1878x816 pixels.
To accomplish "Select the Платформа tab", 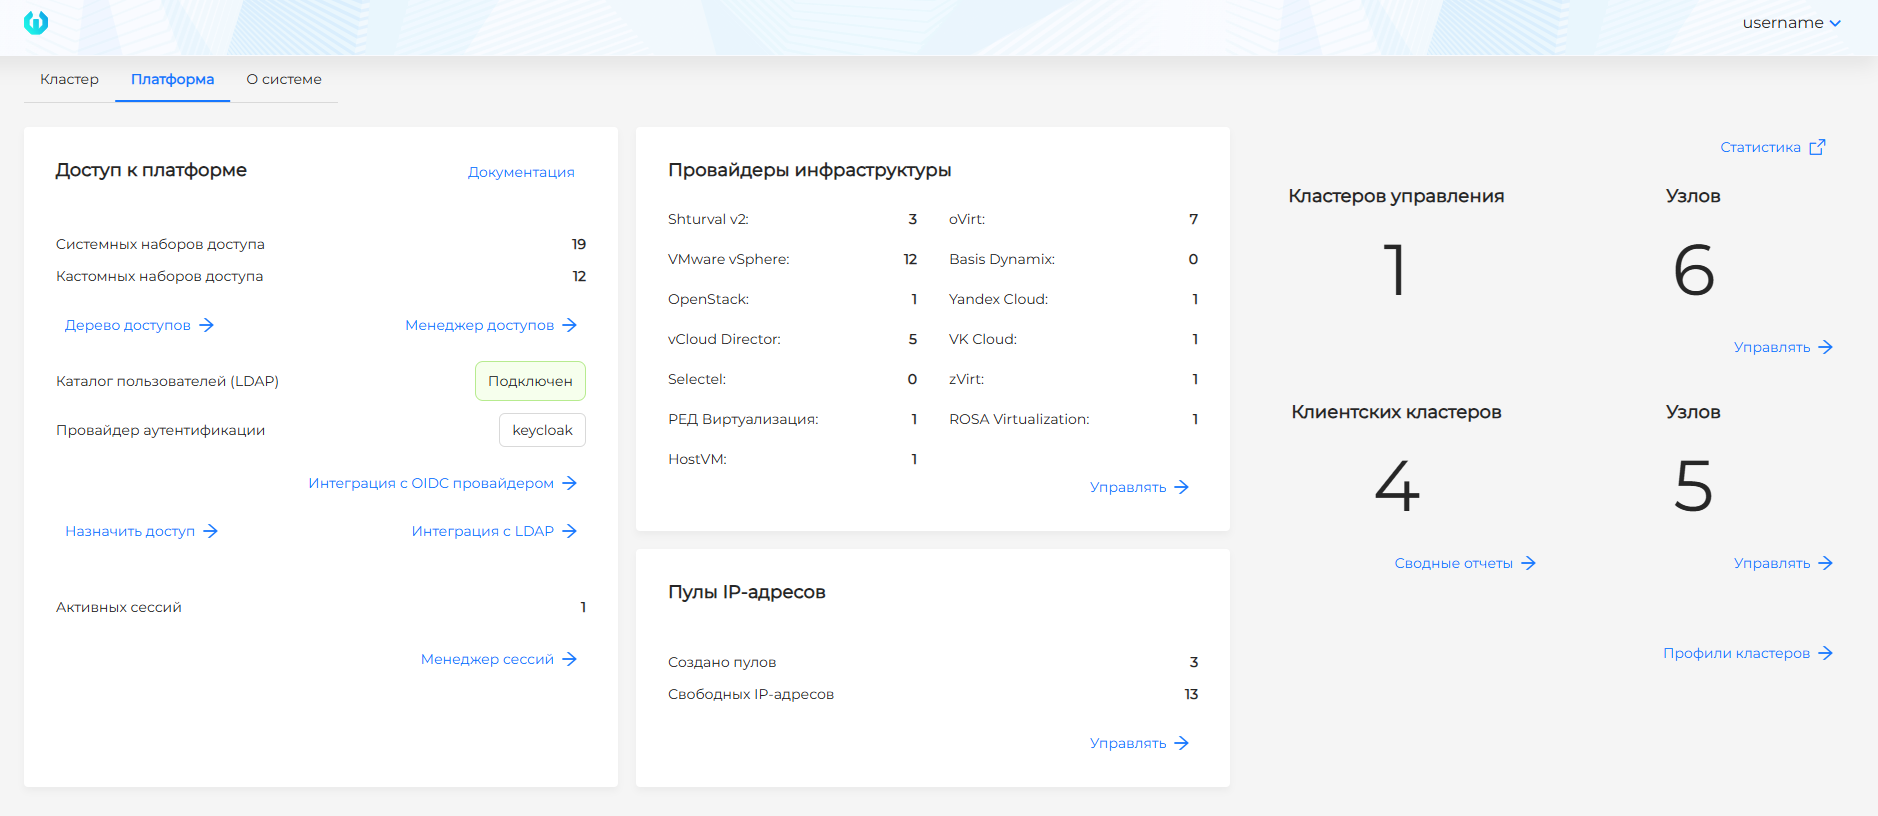I will click(172, 79).
